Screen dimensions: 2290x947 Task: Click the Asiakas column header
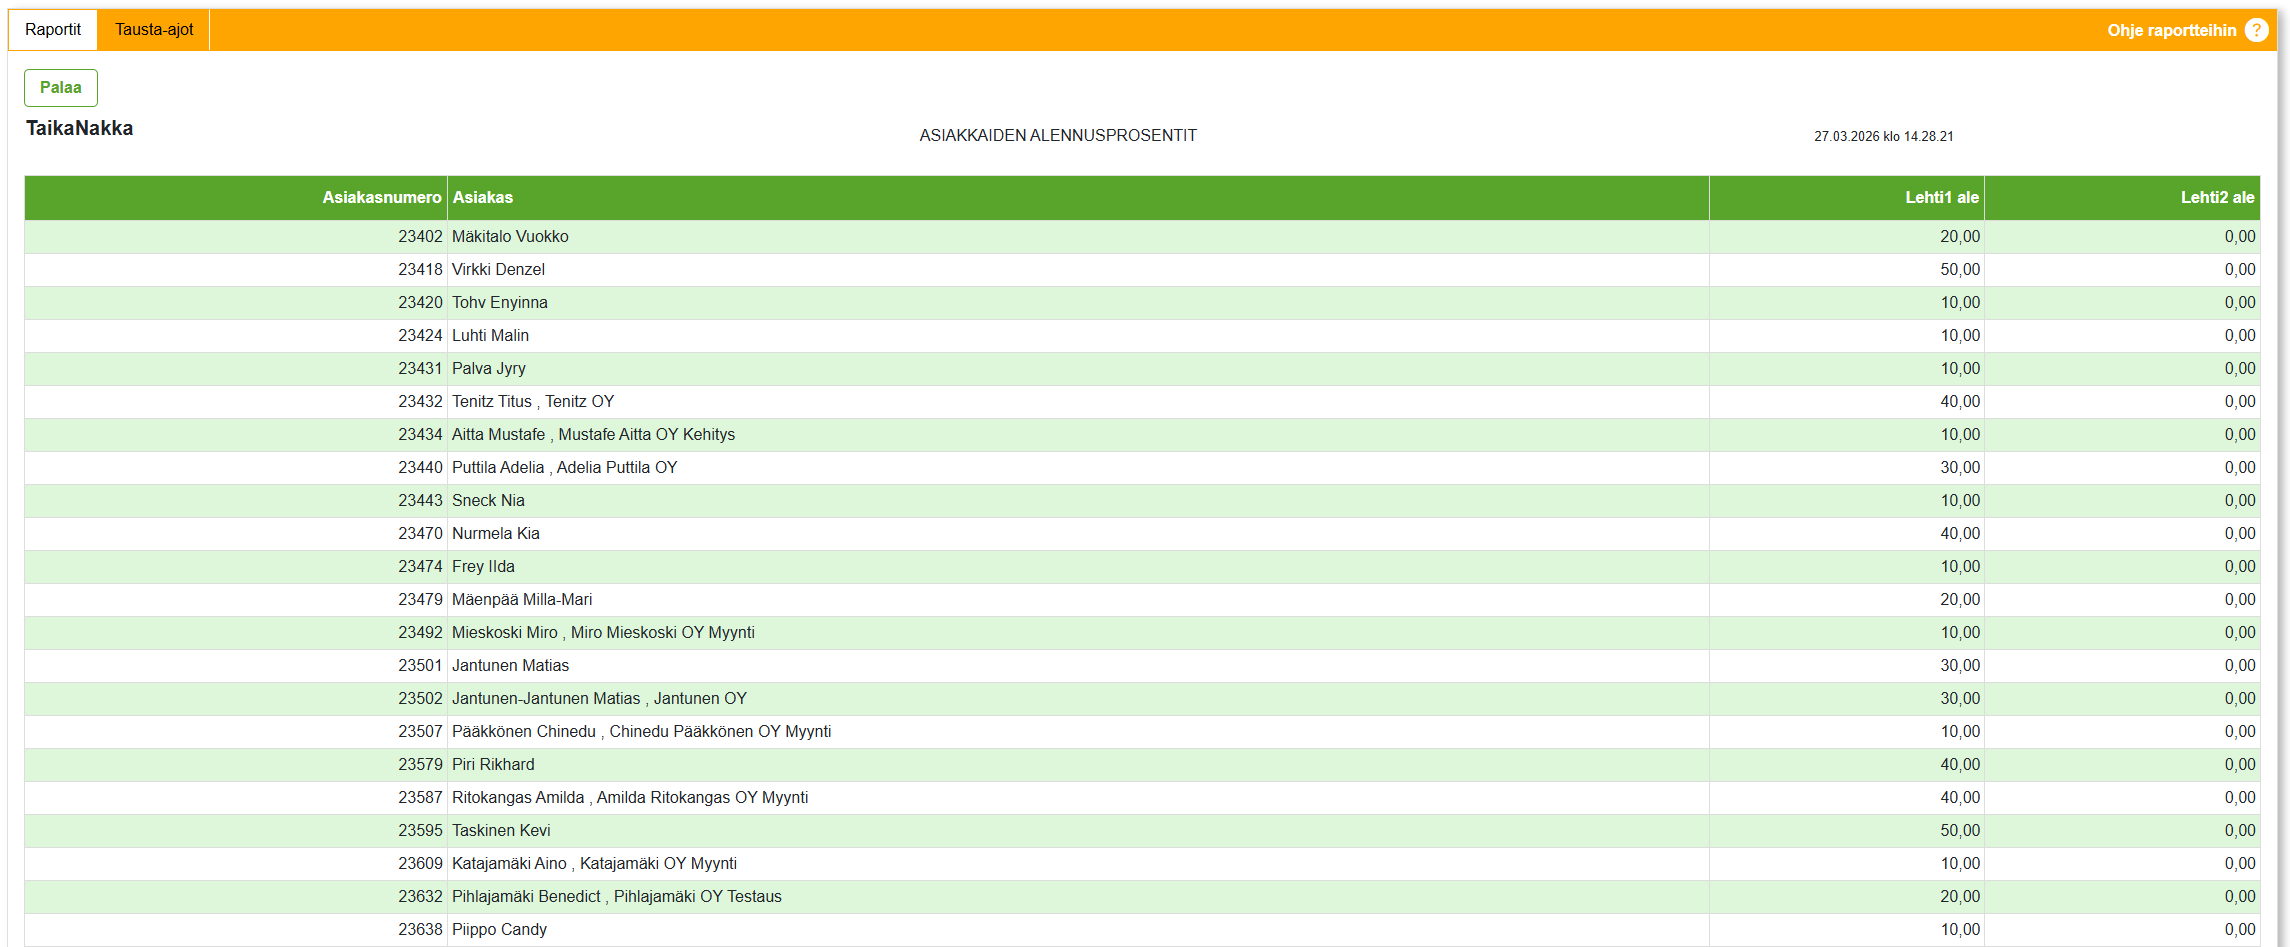[483, 198]
